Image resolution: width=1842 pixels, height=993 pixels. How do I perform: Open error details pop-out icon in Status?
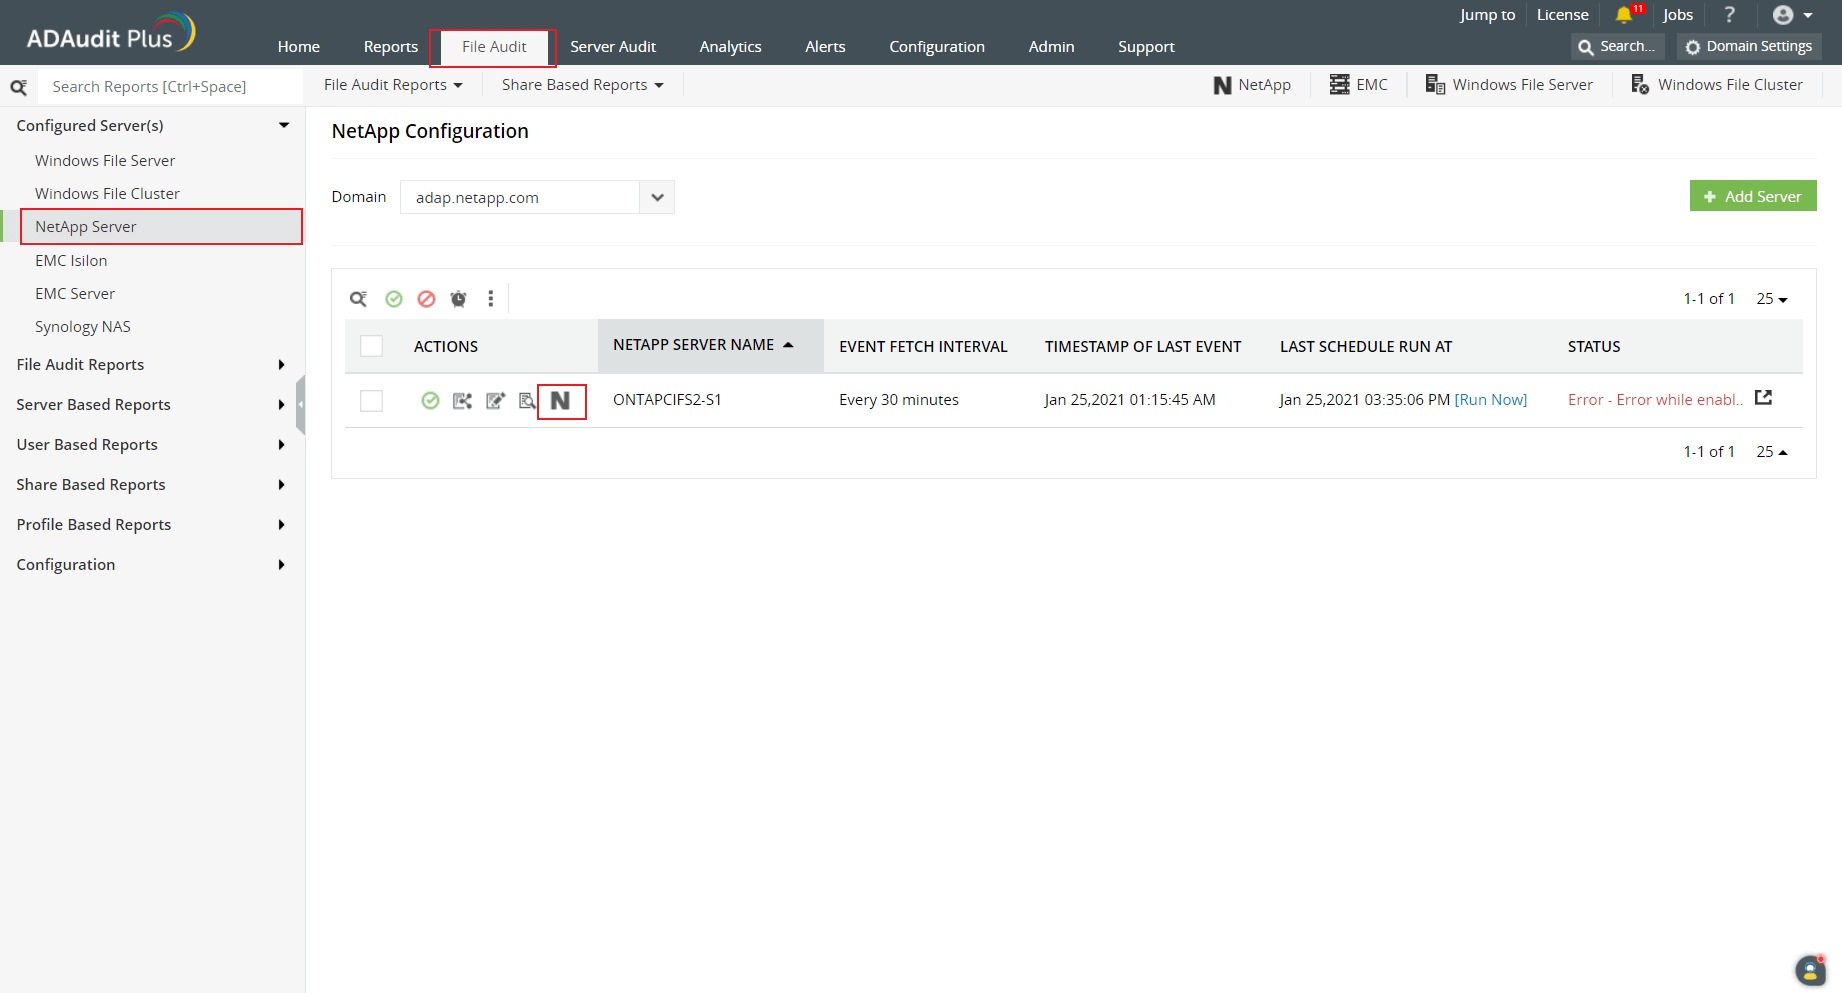(x=1763, y=398)
